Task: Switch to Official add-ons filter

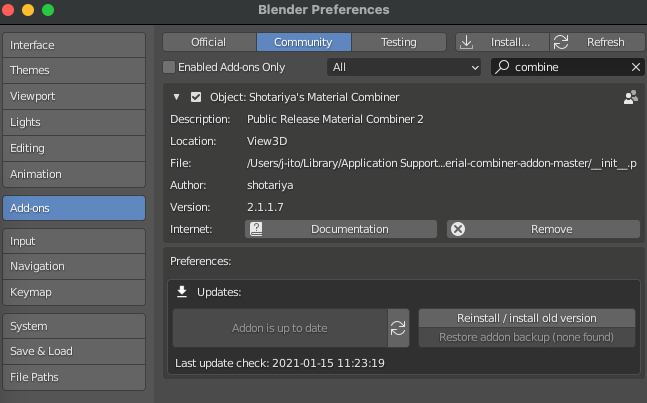Action: [x=209, y=42]
